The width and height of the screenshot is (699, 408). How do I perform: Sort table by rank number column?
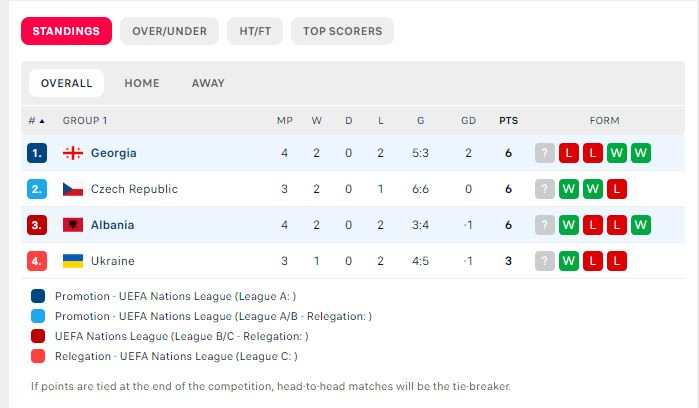coord(36,121)
